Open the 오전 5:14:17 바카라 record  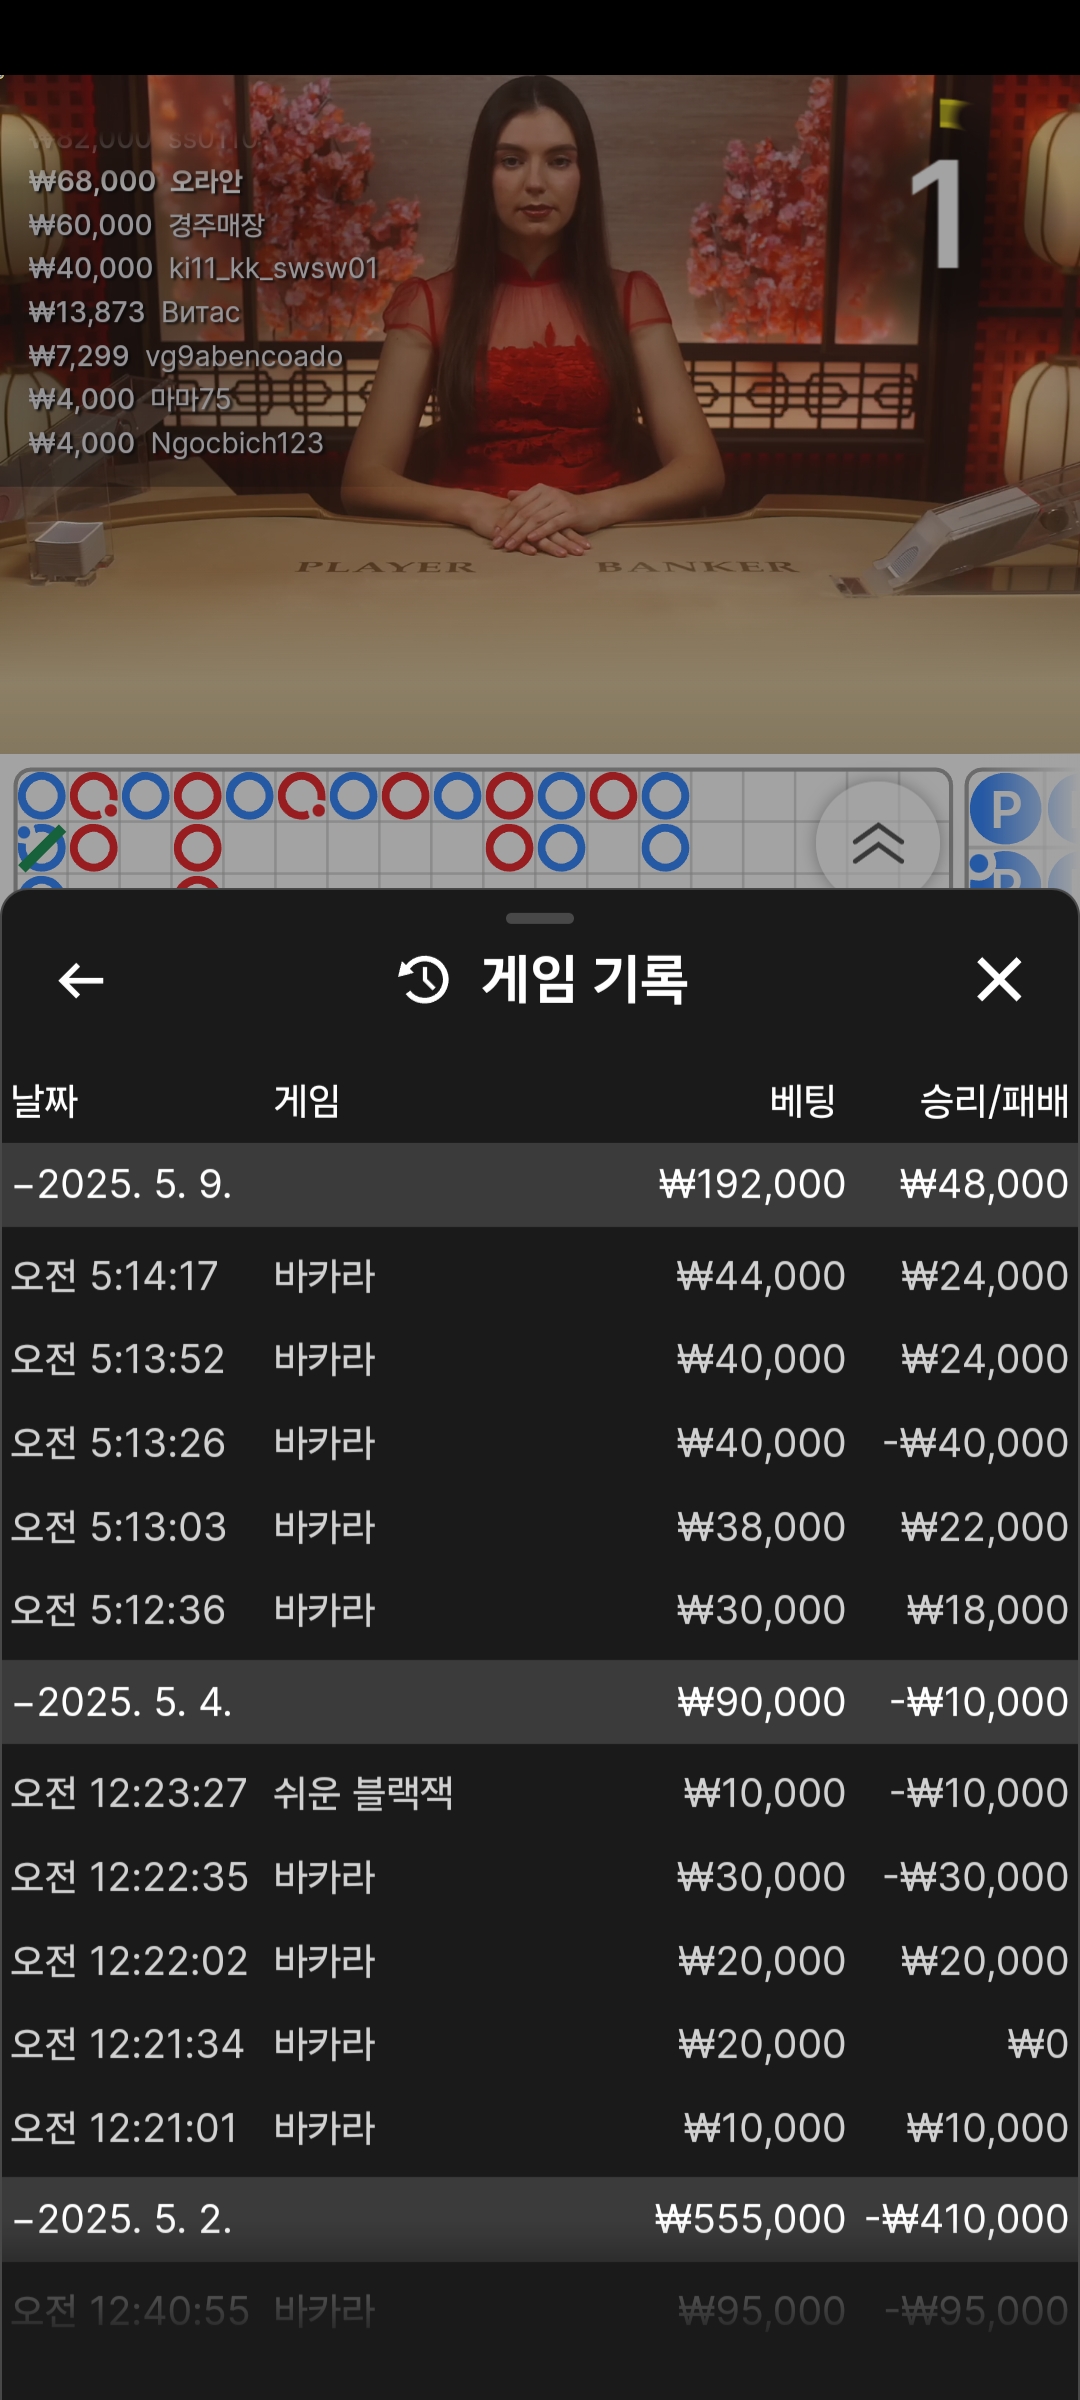click(540, 1276)
